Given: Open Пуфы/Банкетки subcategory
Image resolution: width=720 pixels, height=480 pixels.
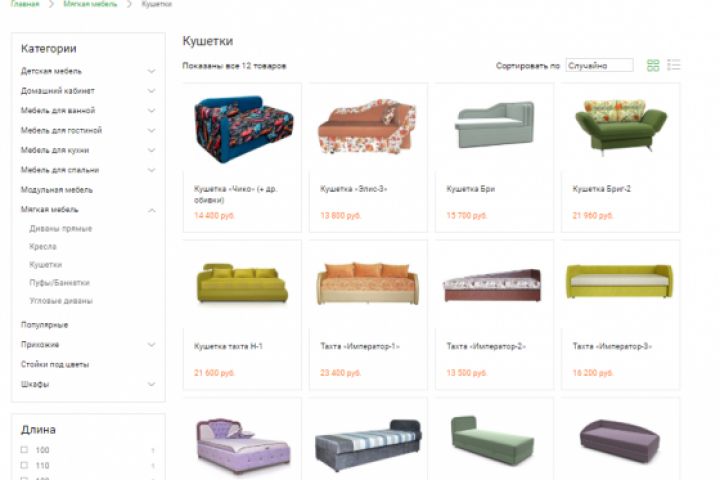Looking at the screenshot, I should (59, 282).
